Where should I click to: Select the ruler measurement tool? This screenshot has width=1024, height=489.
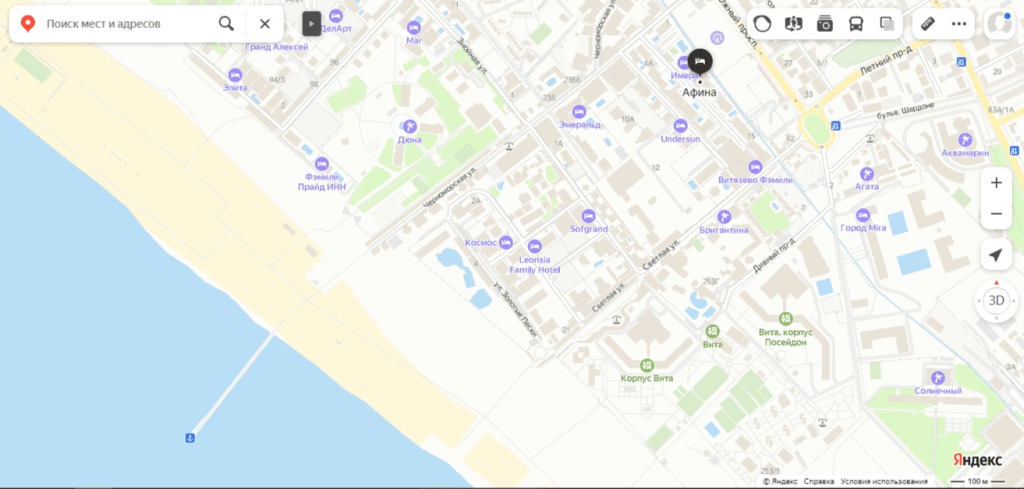[927, 23]
